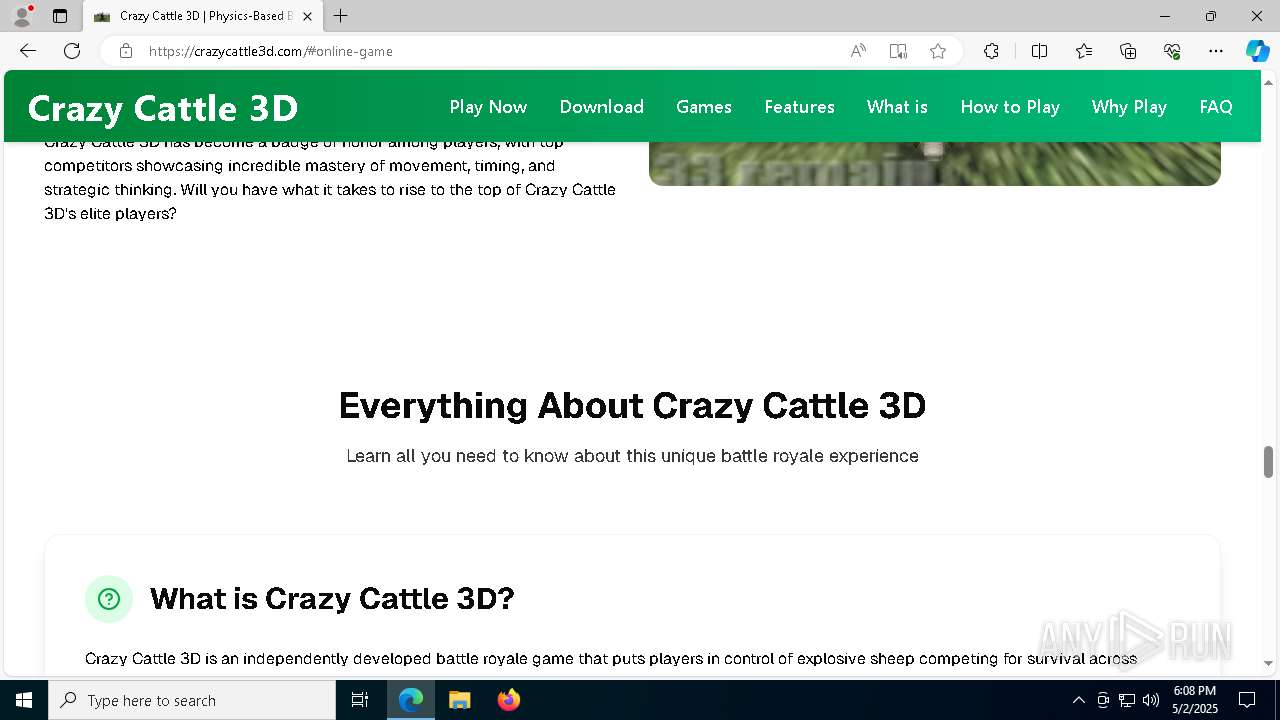
Task: Open Games nav item
Action: [704, 107]
